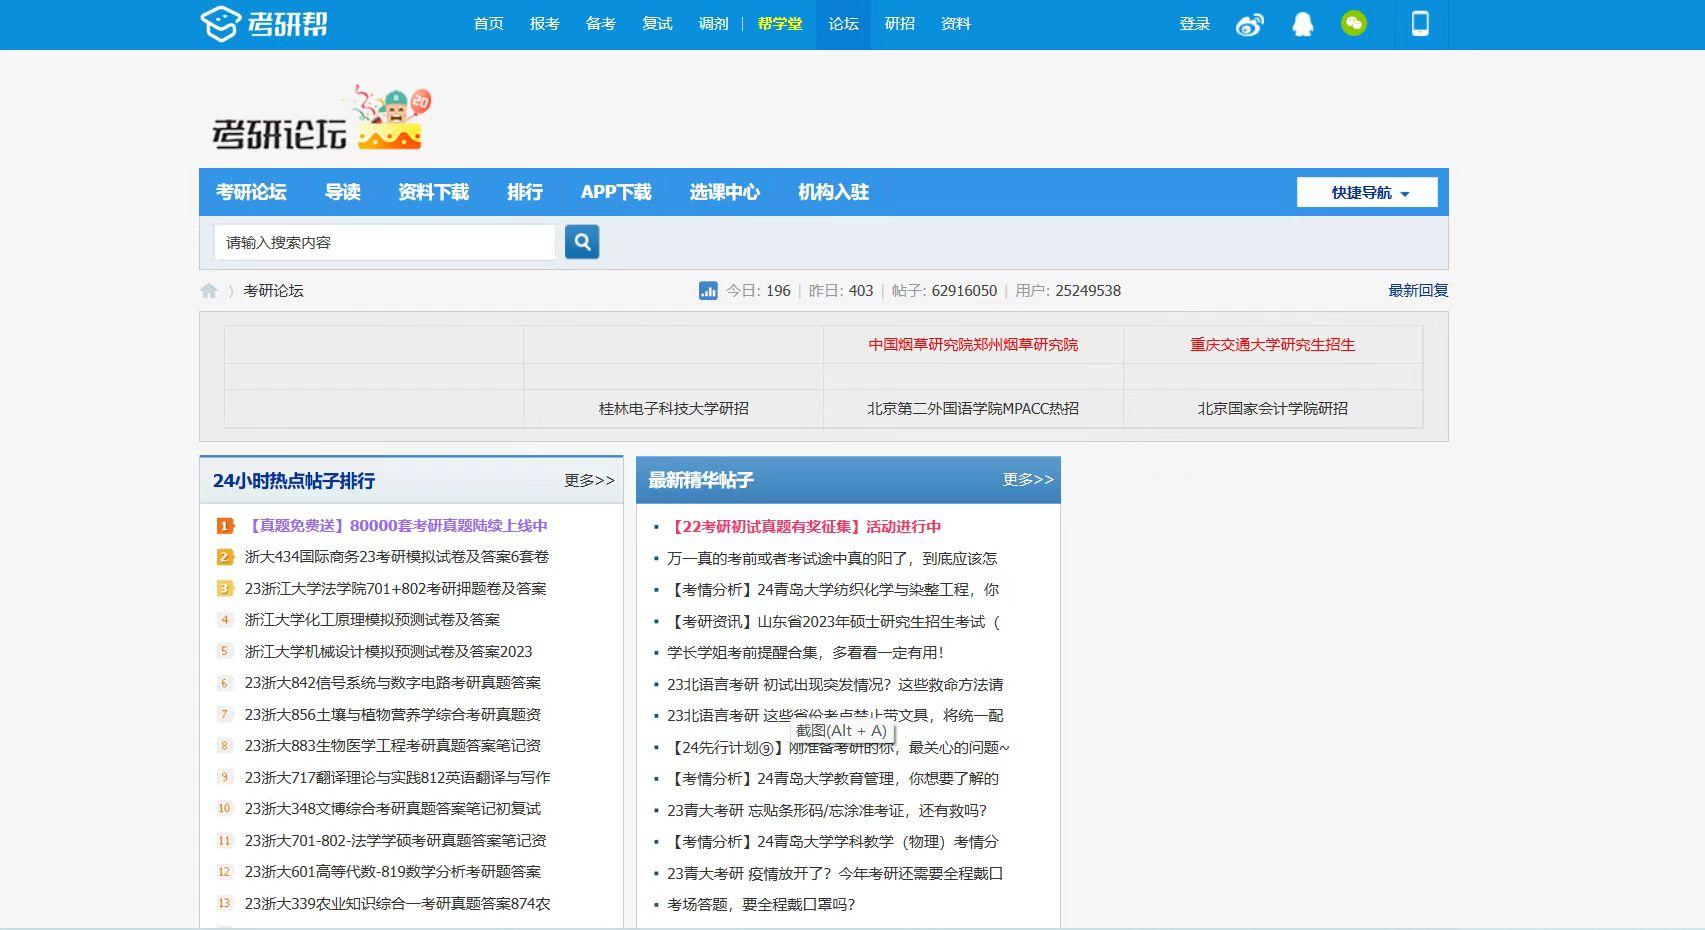Switch to the 资料下载 tab
This screenshot has height=930, width=1705.
pyautogui.click(x=433, y=192)
